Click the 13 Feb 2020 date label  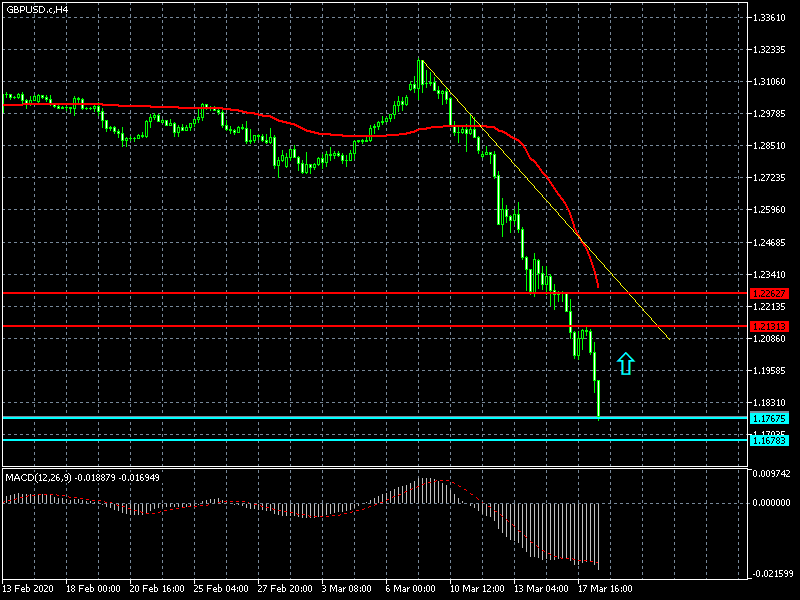(x=28, y=587)
